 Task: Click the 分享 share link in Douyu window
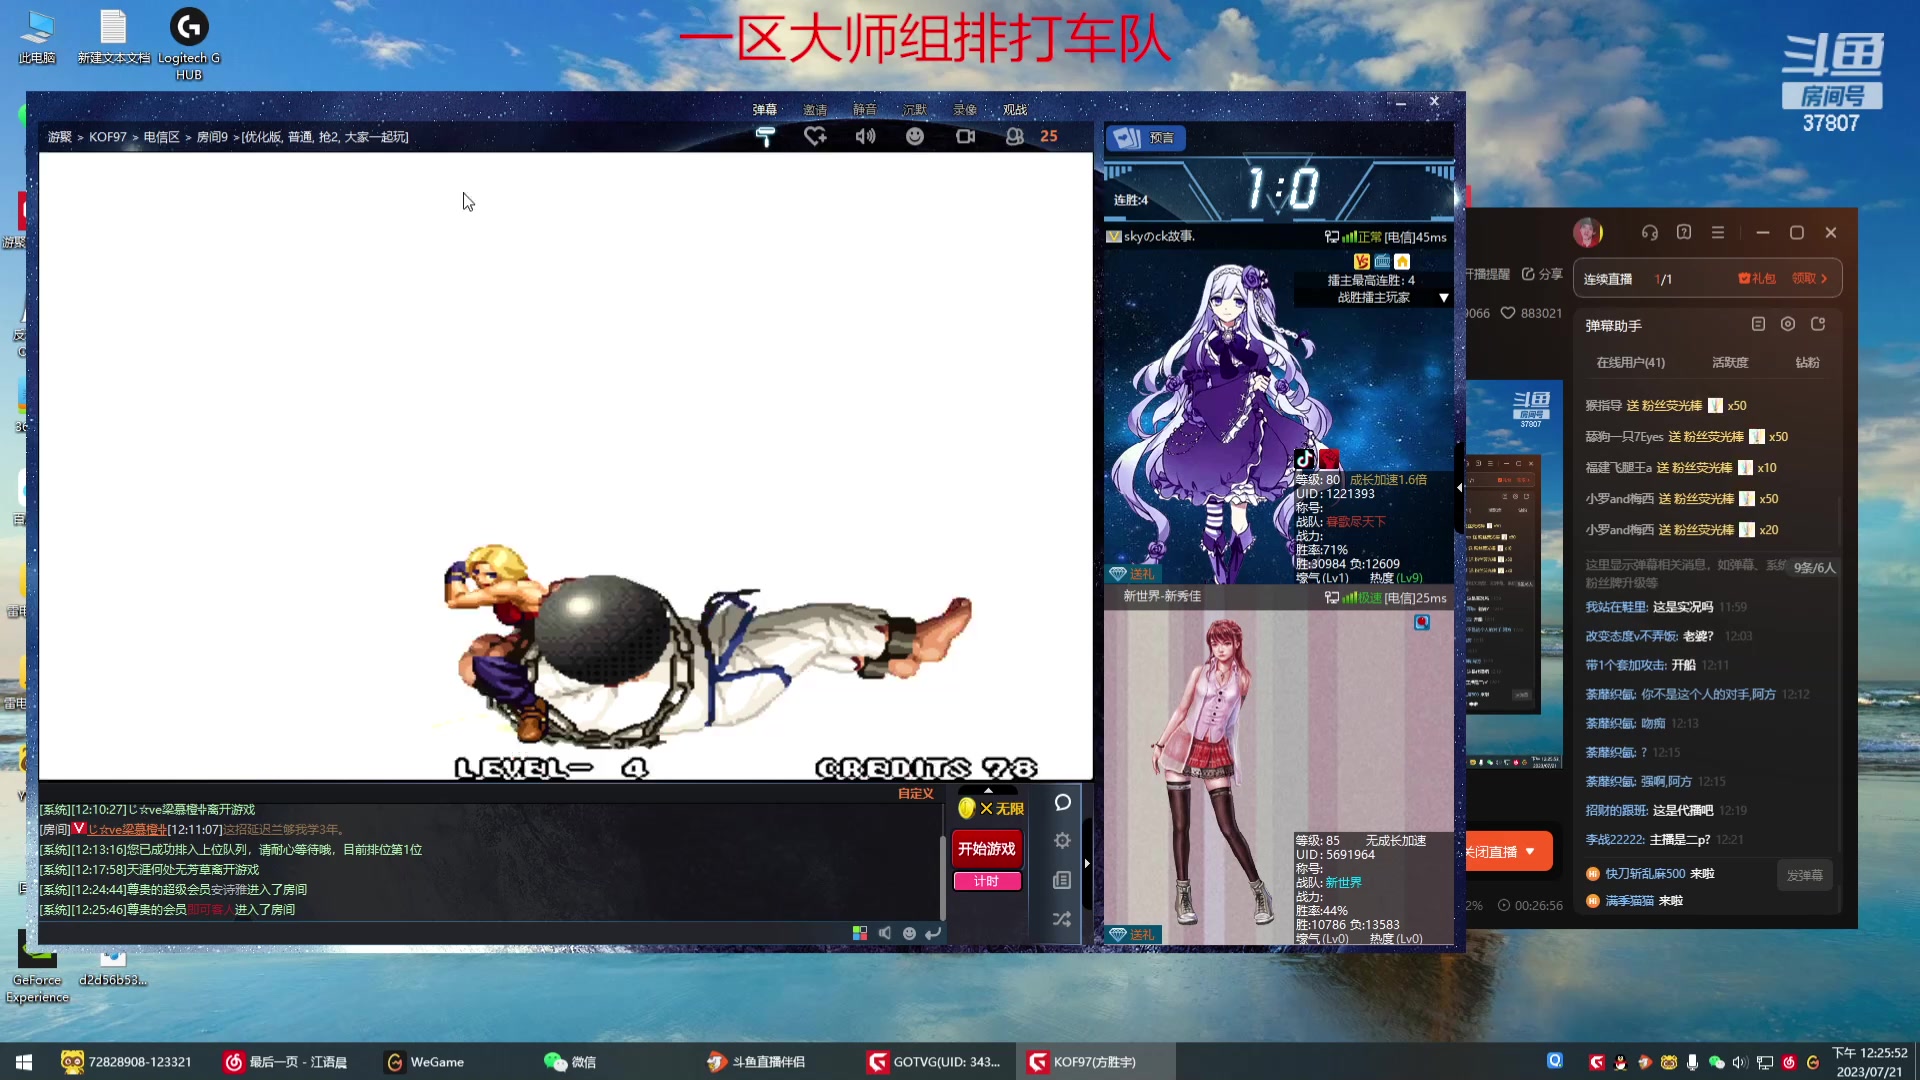click(1542, 274)
